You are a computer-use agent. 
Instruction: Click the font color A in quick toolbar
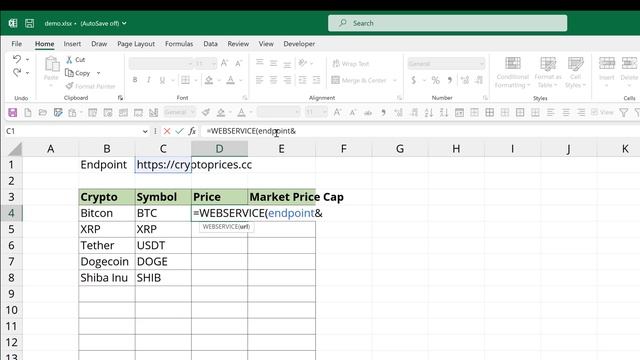click(241, 112)
